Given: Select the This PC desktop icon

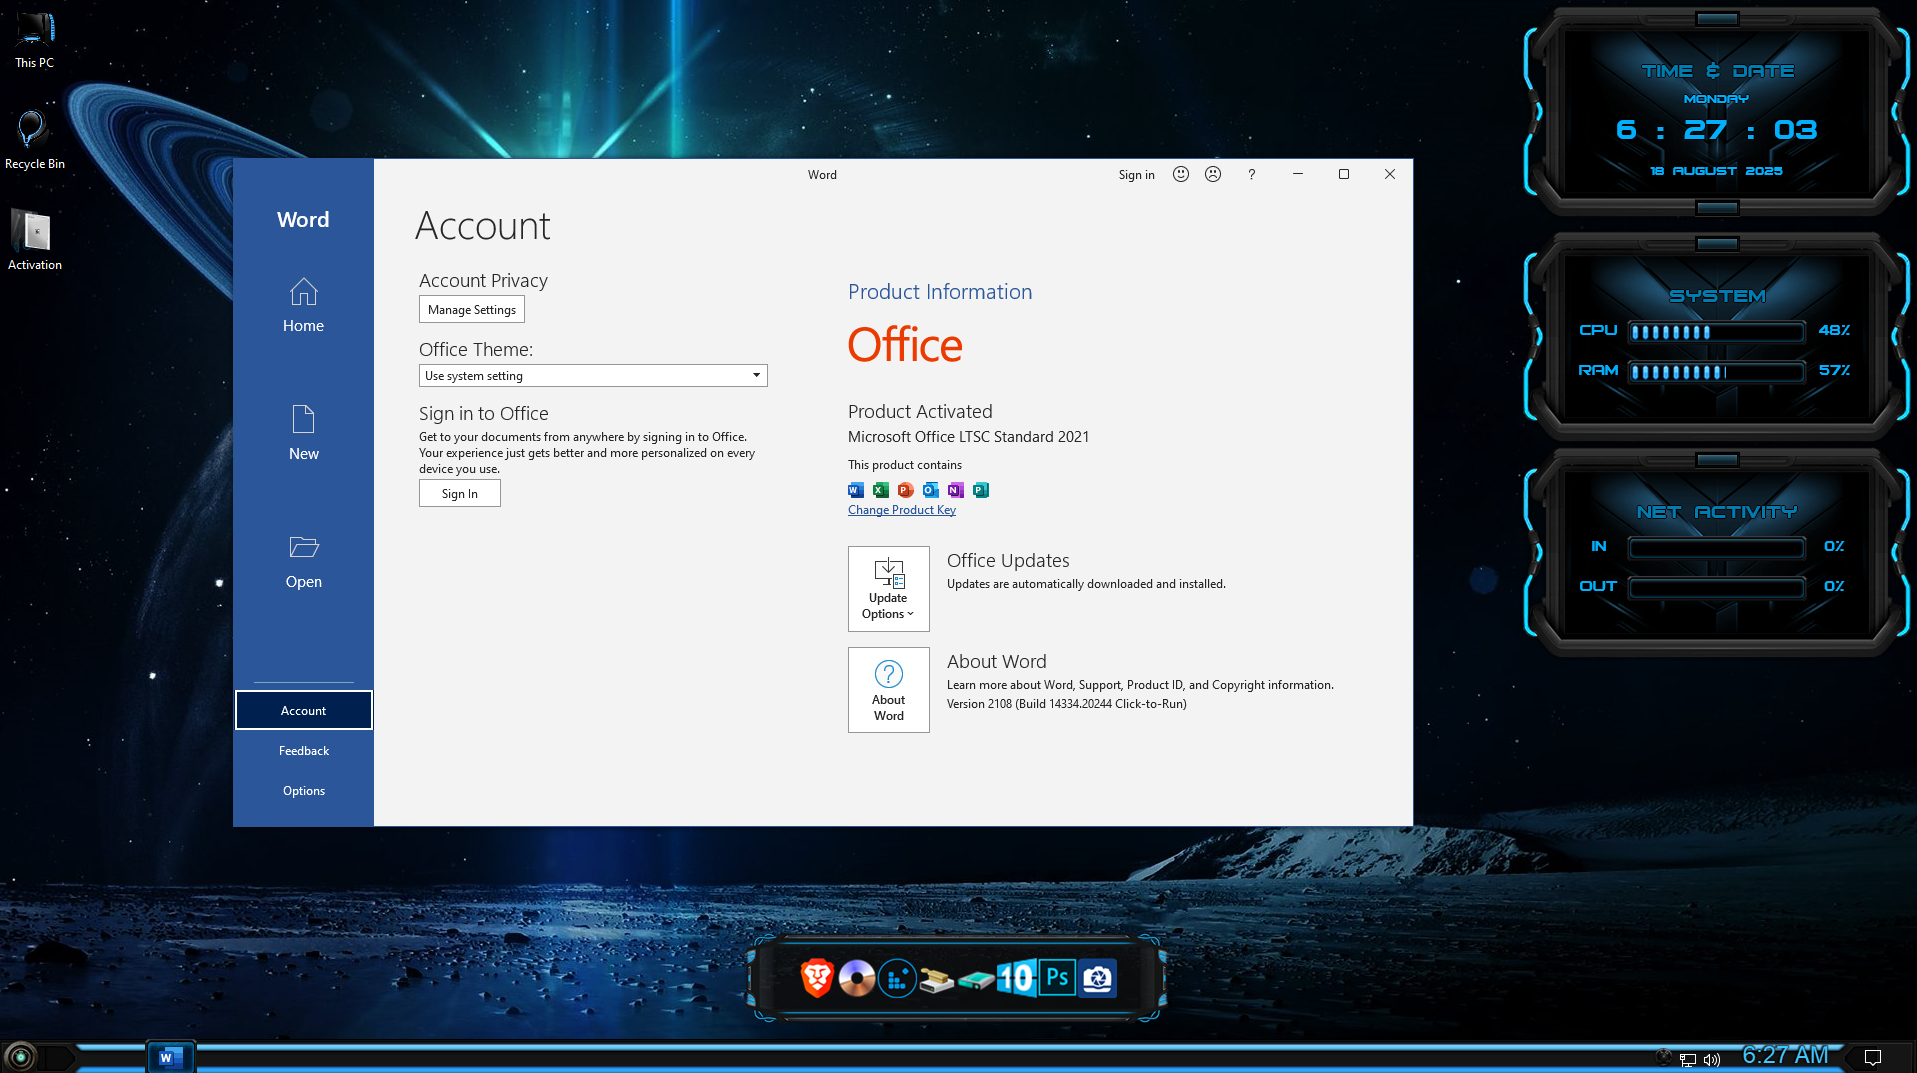Looking at the screenshot, I should pyautogui.click(x=34, y=40).
